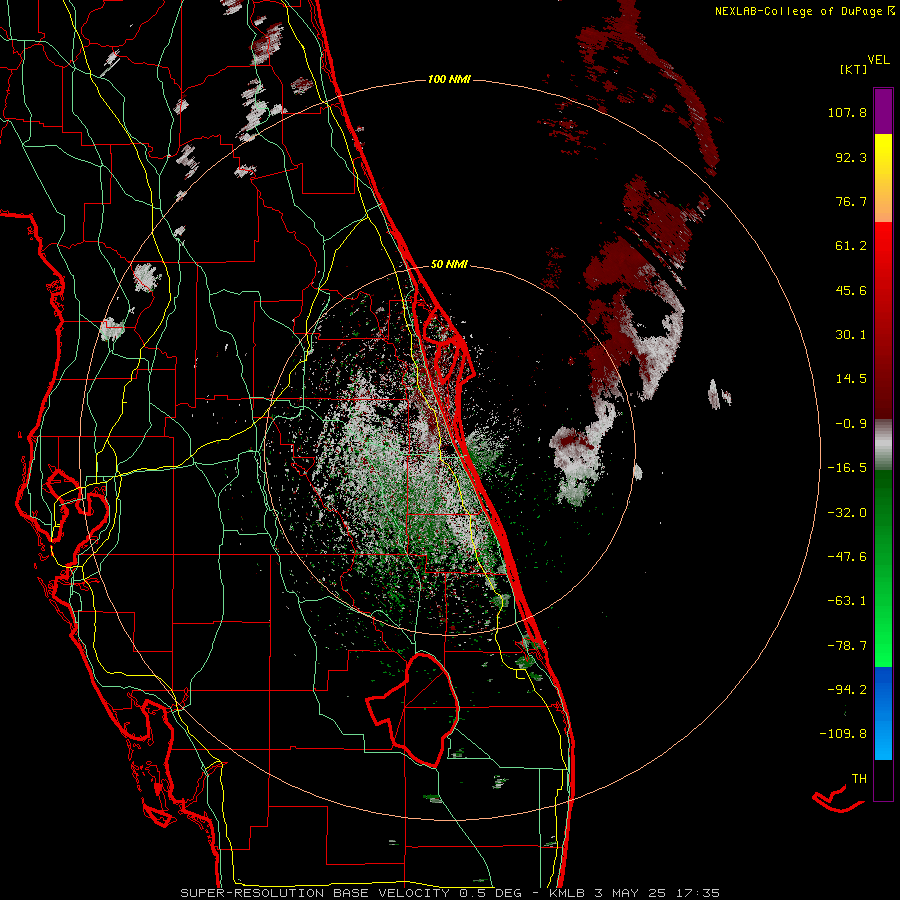
Task: Click the -94.2 velocity scale value
Action: pos(847,689)
